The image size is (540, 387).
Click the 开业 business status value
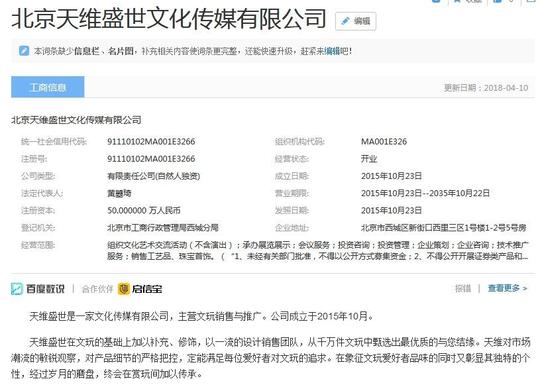(x=369, y=159)
